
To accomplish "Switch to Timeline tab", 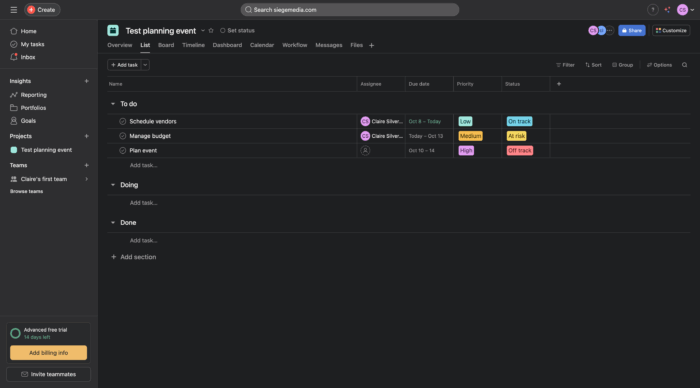I will (x=193, y=45).
